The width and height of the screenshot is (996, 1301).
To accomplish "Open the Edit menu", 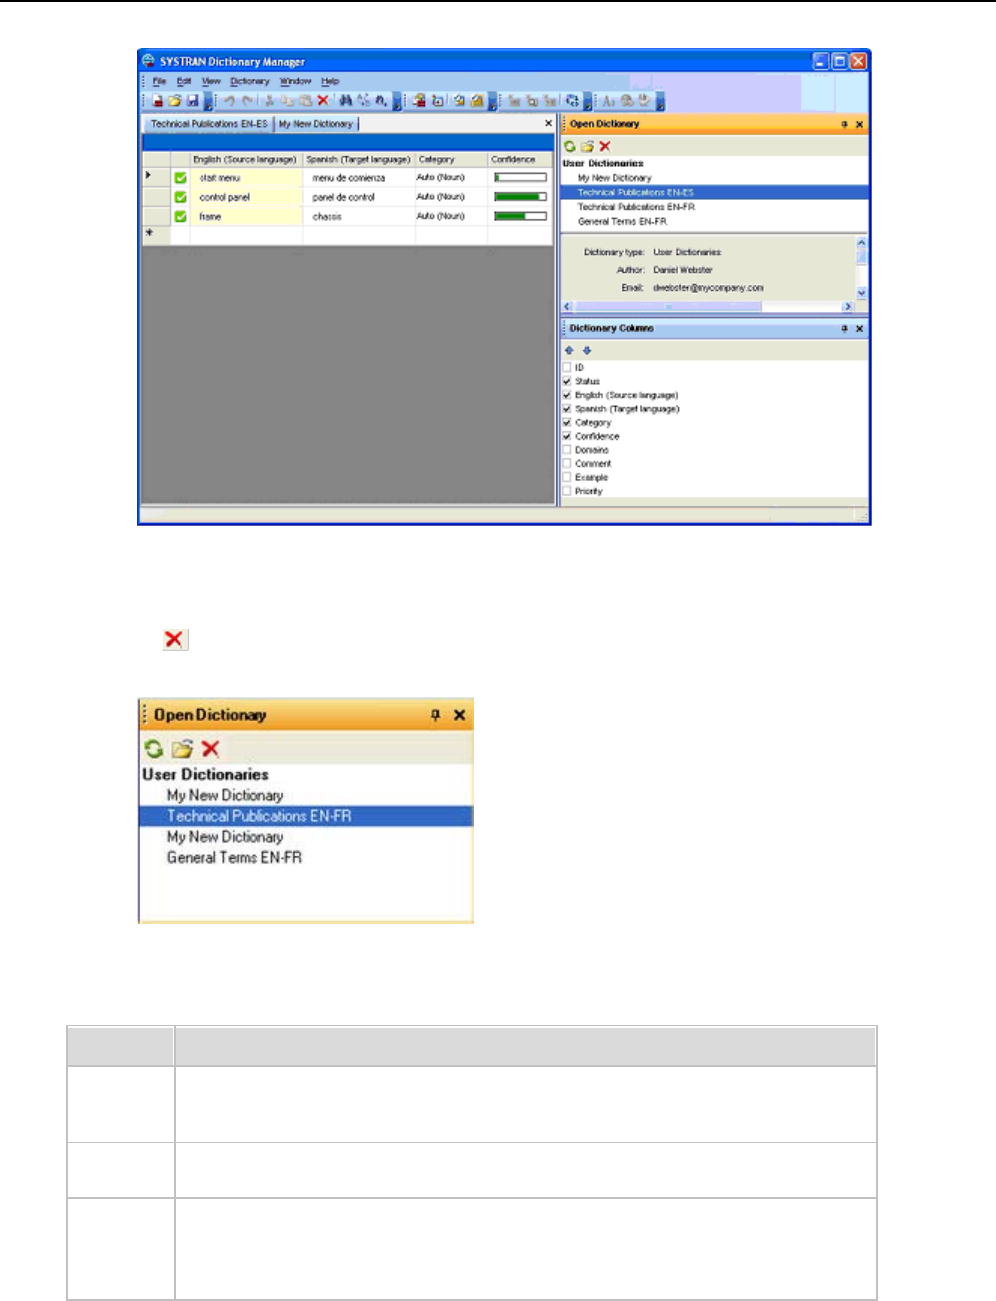I will (184, 81).
